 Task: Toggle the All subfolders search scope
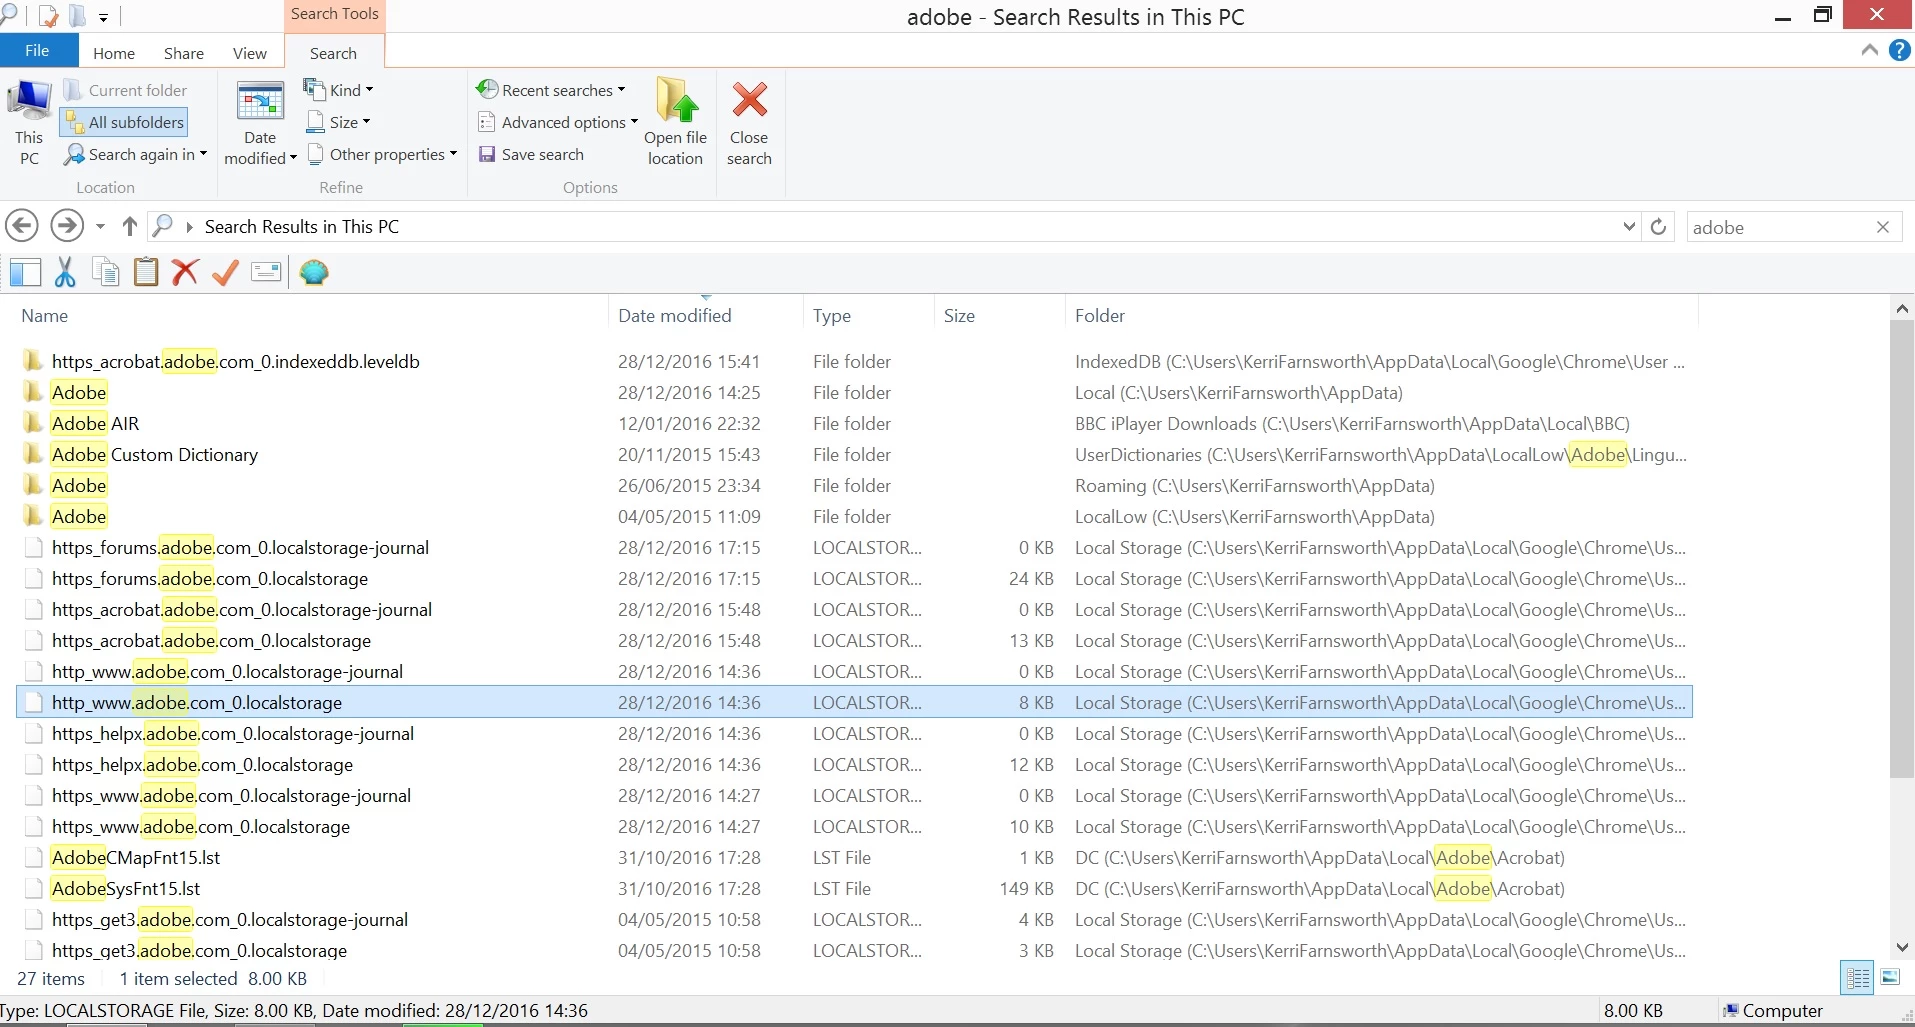[125, 122]
